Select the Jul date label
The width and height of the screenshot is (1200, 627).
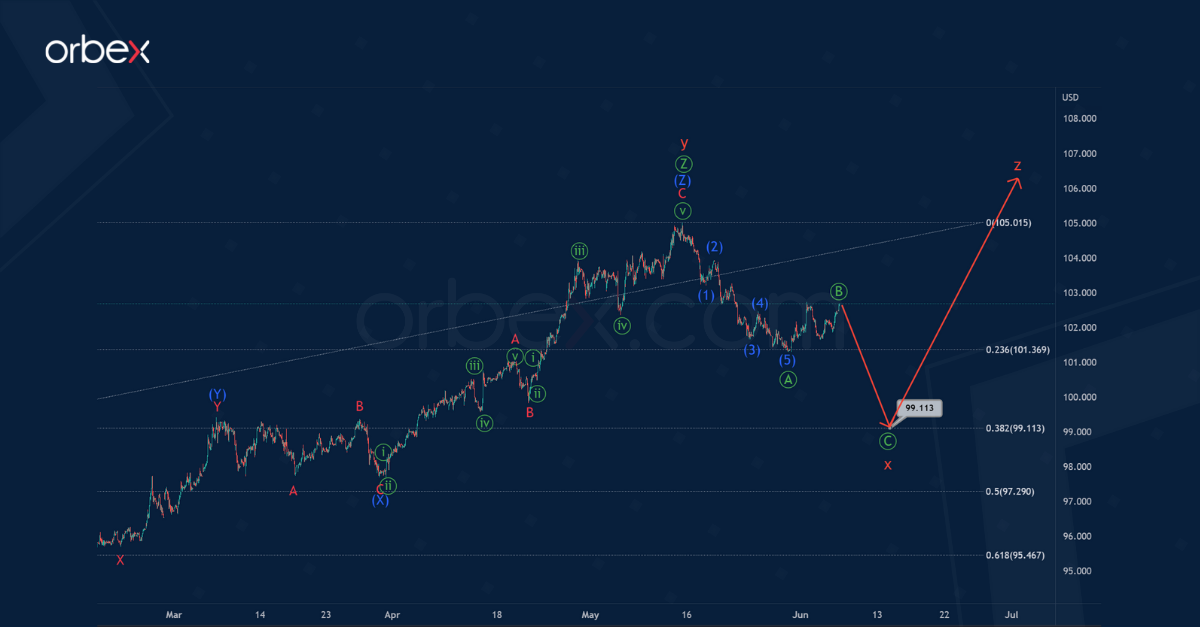click(1011, 614)
